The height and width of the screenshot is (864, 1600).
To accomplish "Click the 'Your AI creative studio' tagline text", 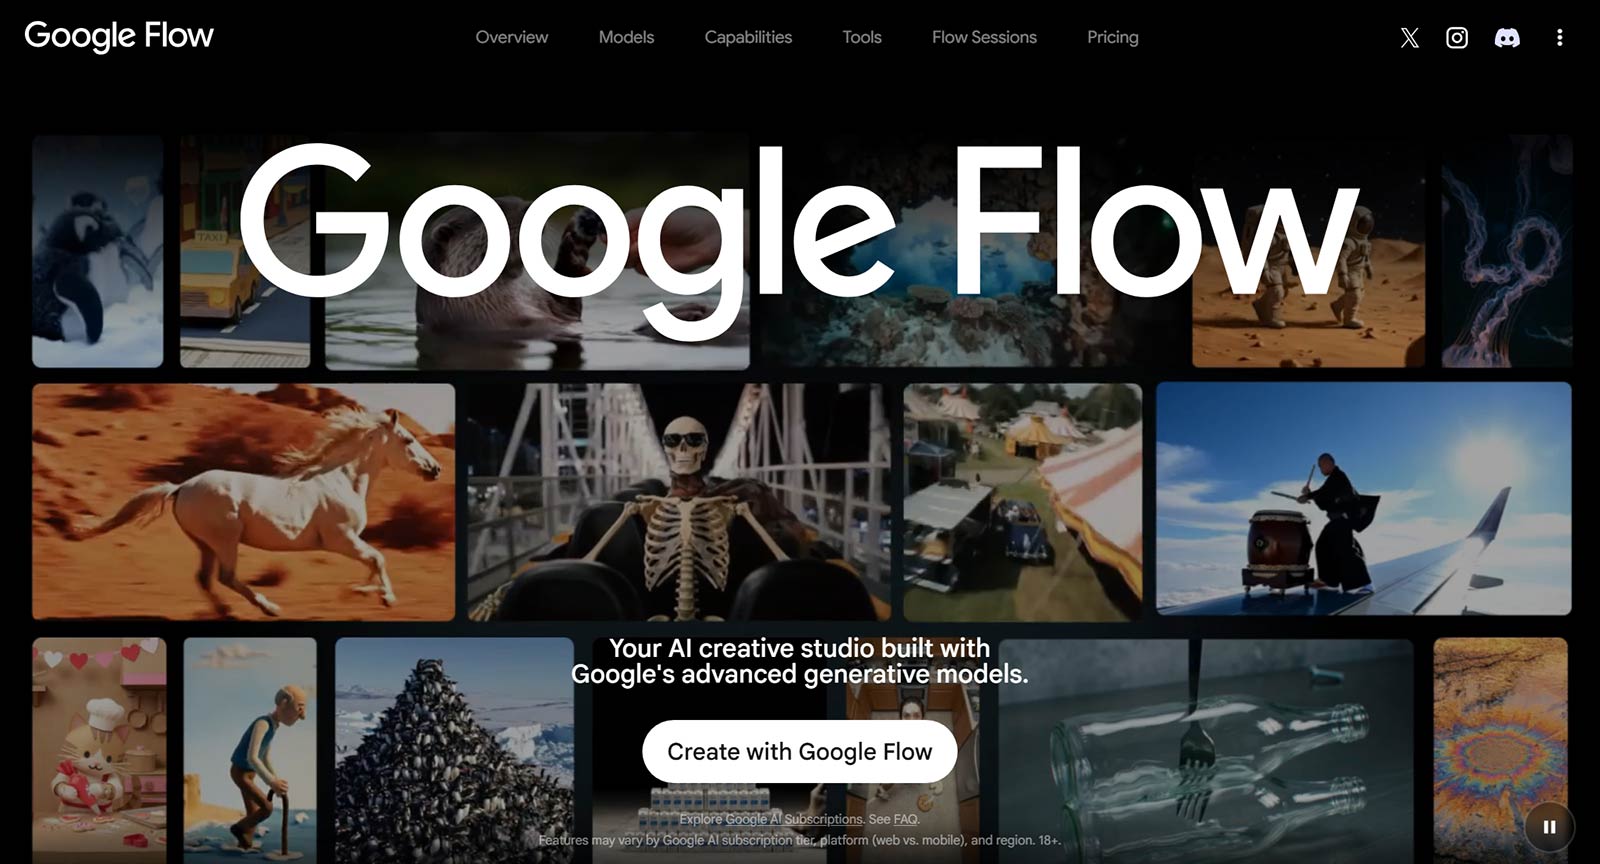I will tap(800, 661).
